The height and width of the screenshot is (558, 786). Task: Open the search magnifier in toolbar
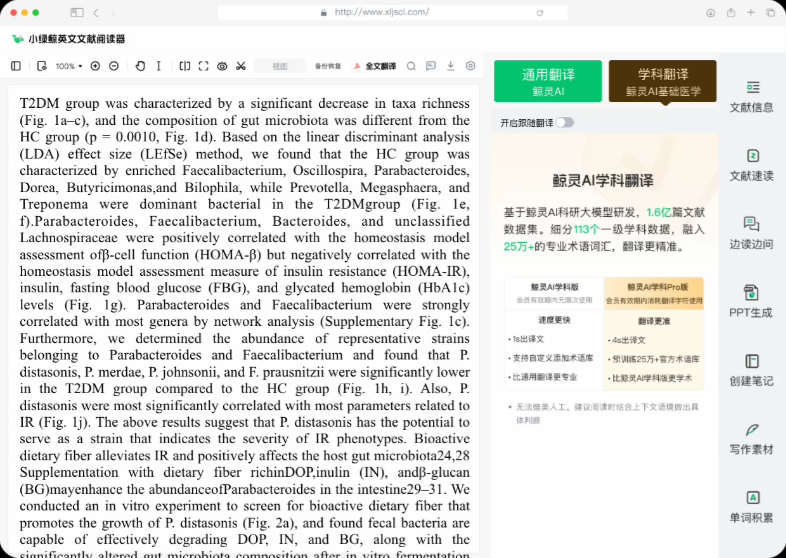pos(411,66)
